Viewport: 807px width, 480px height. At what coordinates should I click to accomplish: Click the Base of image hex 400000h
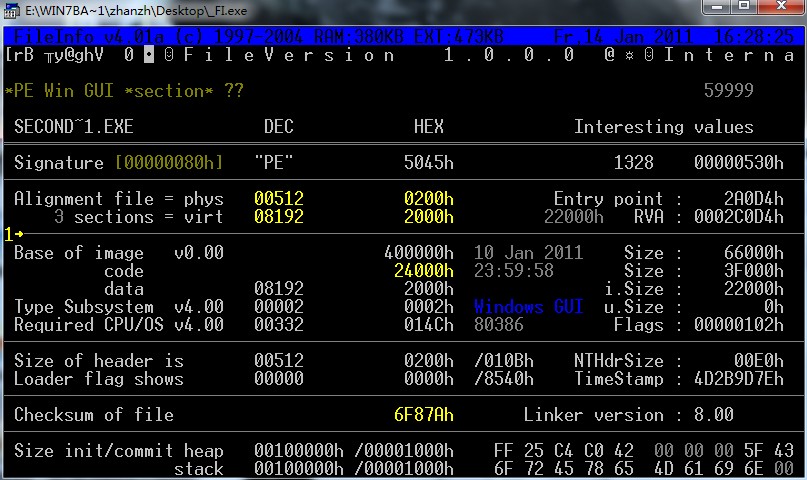coord(419,253)
